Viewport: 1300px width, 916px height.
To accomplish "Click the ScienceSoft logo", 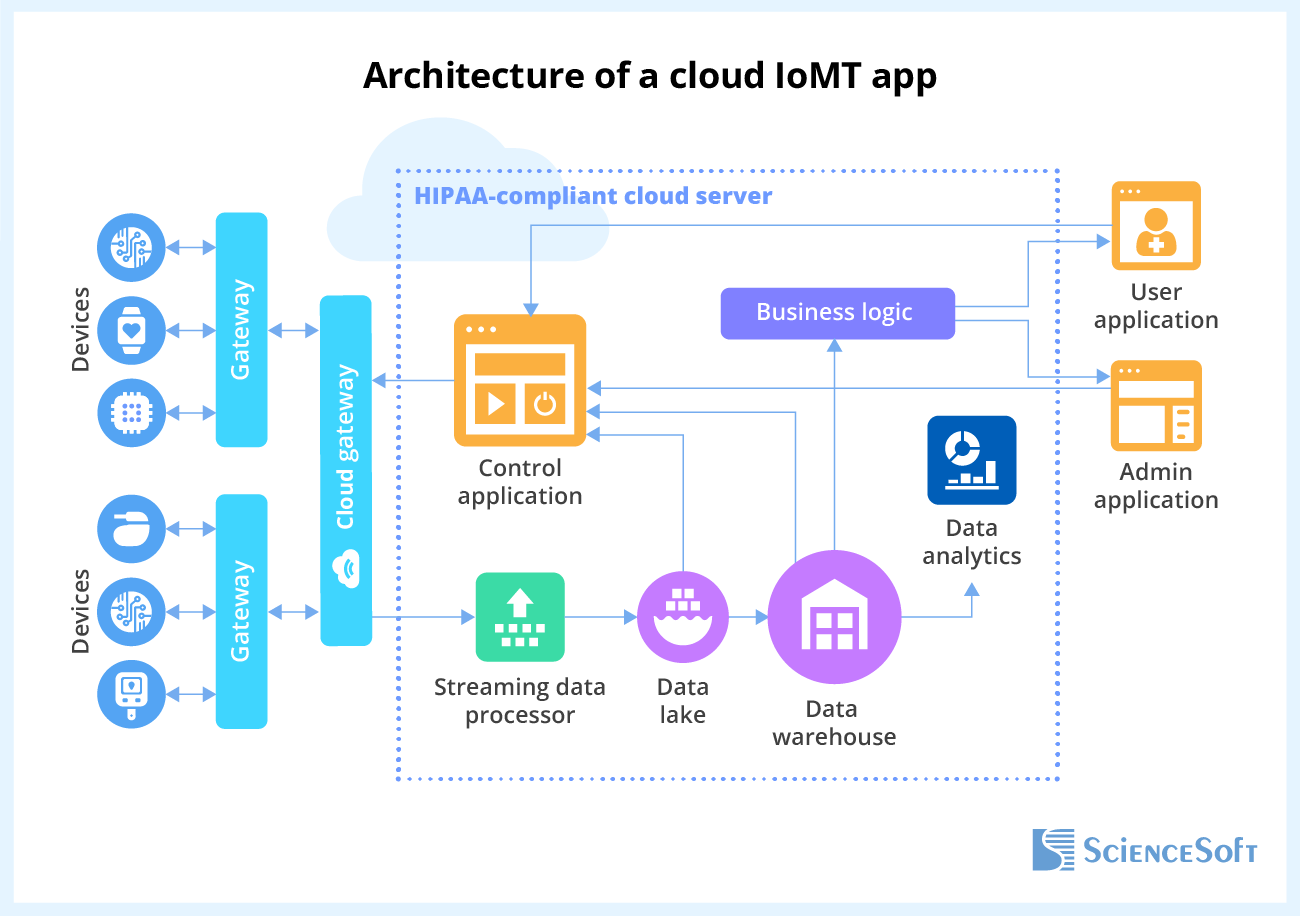I will [1144, 851].
